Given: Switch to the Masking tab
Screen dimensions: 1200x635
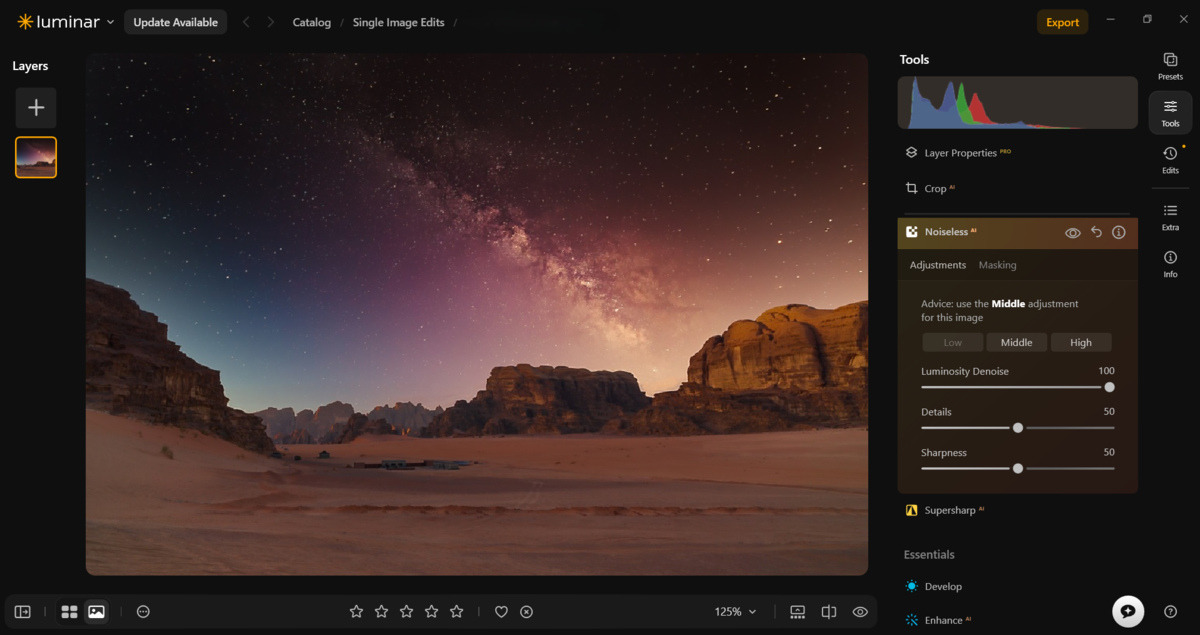Looking at the screenshot, I should (x=997, y=265).
